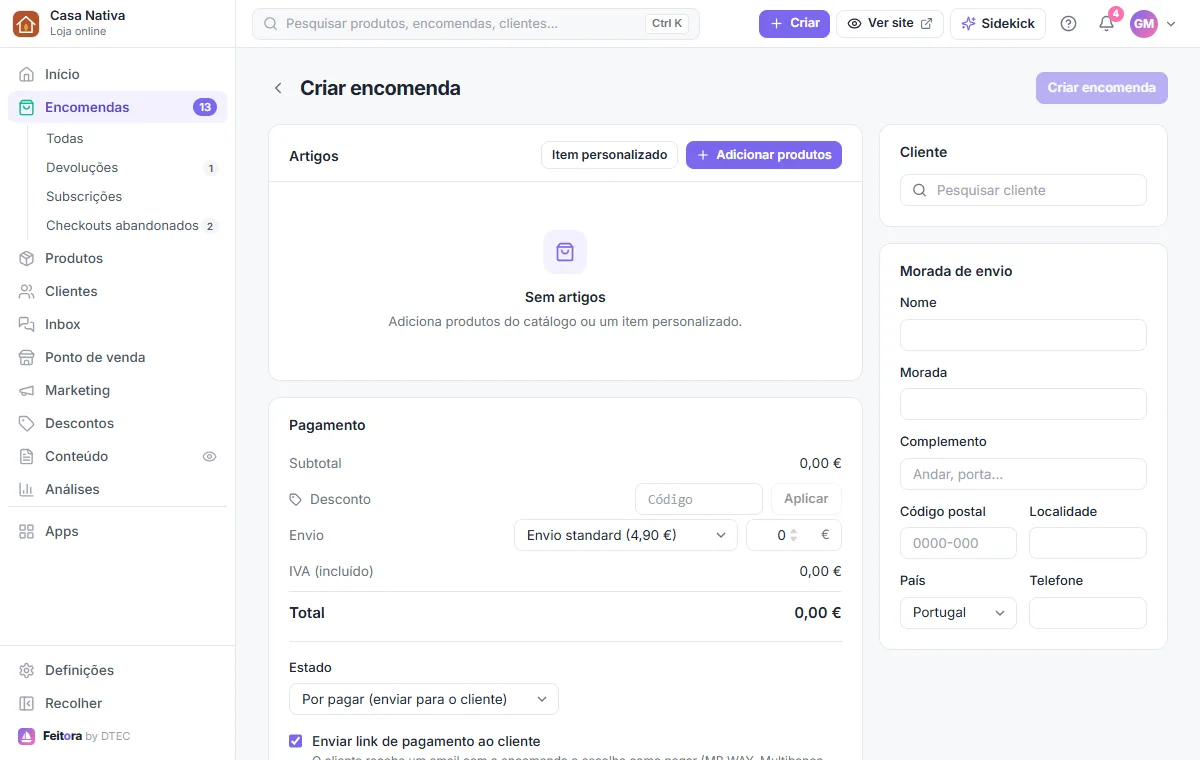Screen dimensions: 1200x760
Task: Focus the Morada address field
Action: click(1023, 404)
